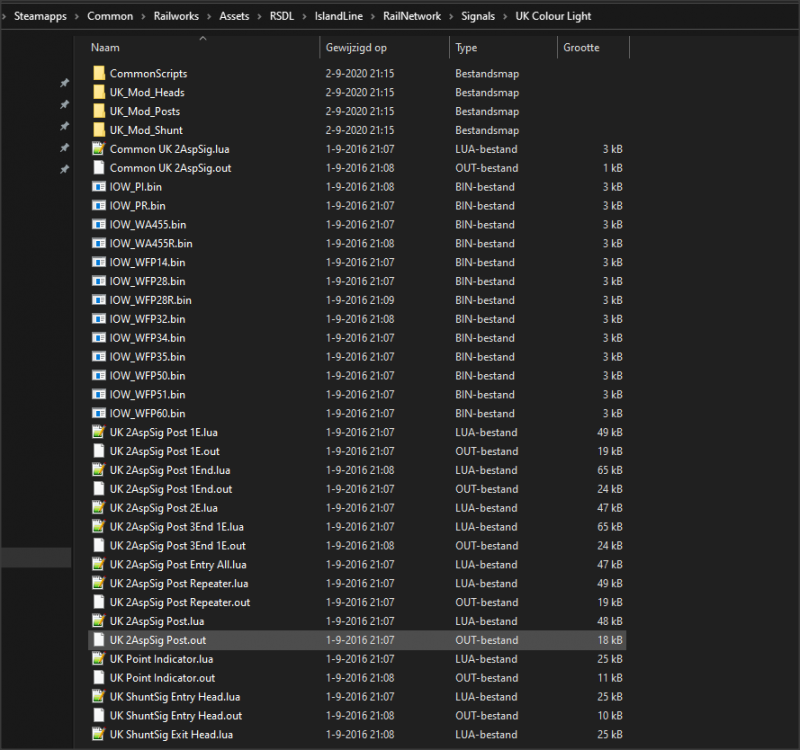800x750 pixels.
Task: Click the CommonScripts folder icon
Action: [x=98, y=73]
